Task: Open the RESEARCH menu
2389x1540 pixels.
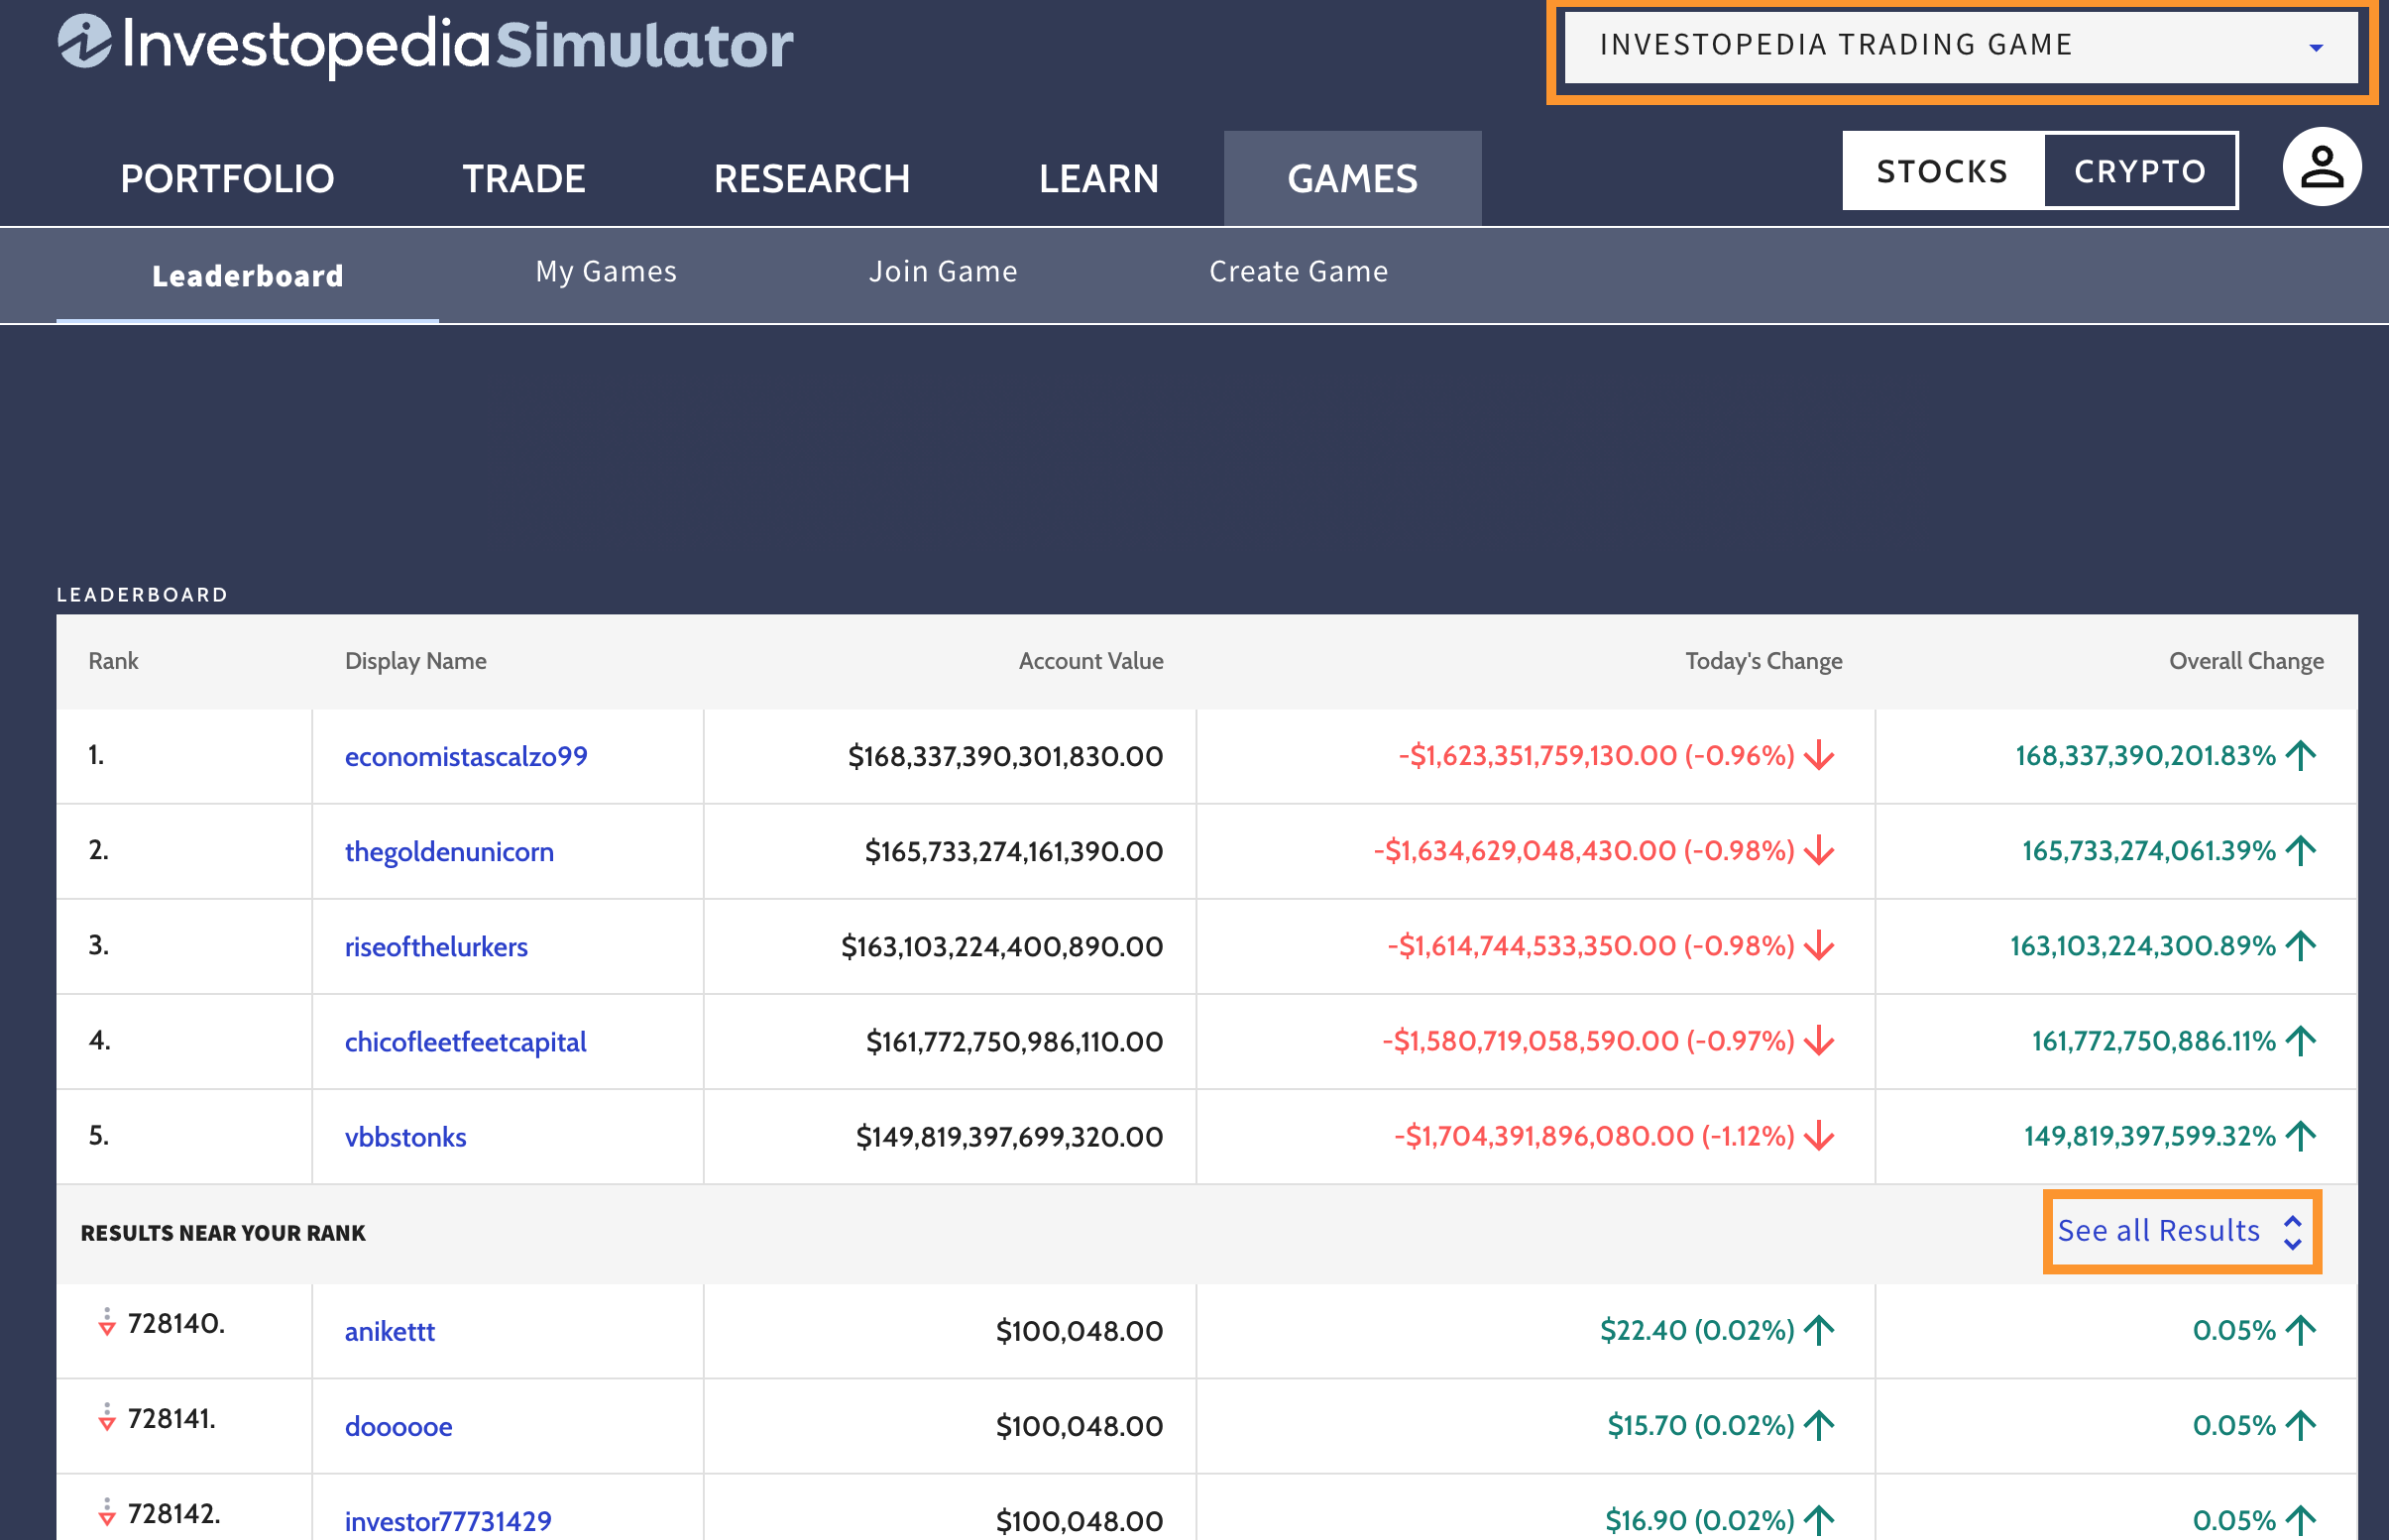Action: pos(811,178)
